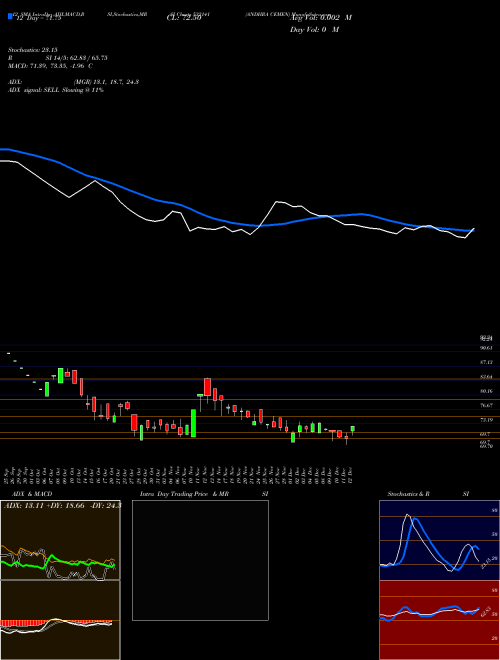Image resolution: width=500 pixels, height=660 pixels.
Task: Click 'ADX: 13.11 +DY: 18.66 -DY: 24.3' readout
Action: click(63, 505)
